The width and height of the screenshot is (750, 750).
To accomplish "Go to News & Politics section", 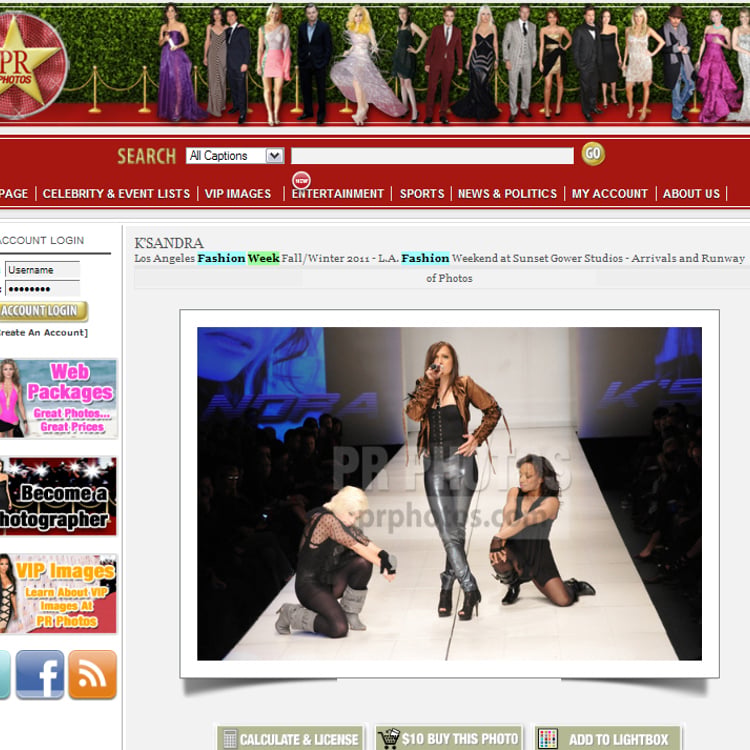I will pyautogui.click(x=507, y=194).
